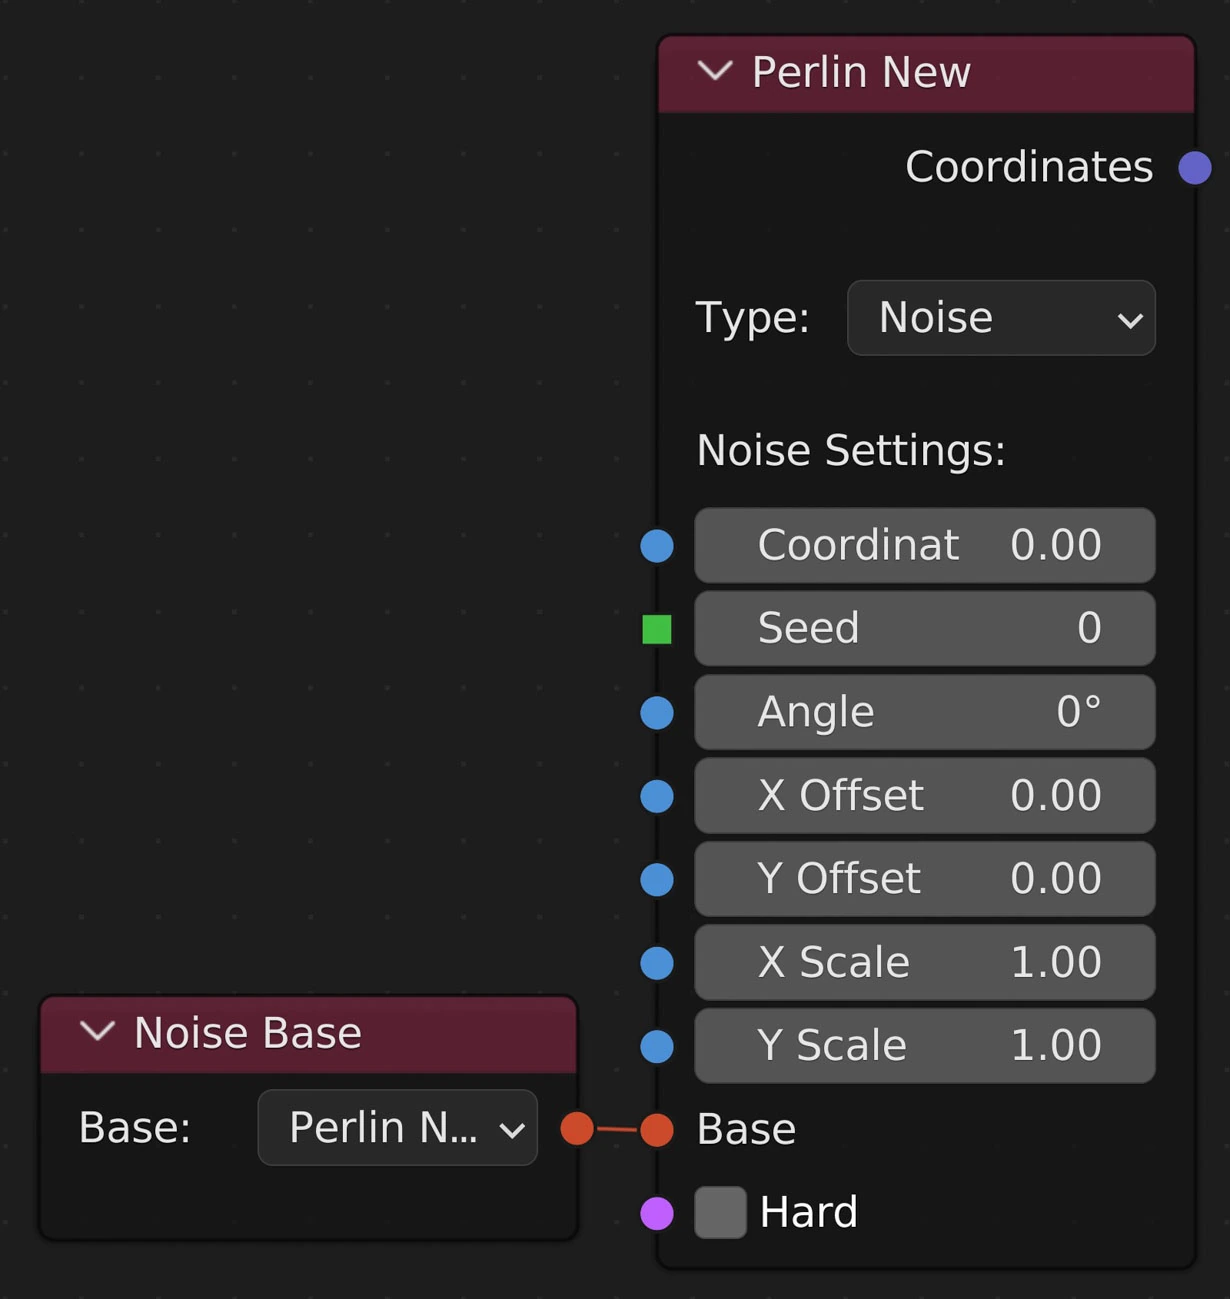Click the Seed value field
1230x1299 pixels.
[x=925, y=629]
